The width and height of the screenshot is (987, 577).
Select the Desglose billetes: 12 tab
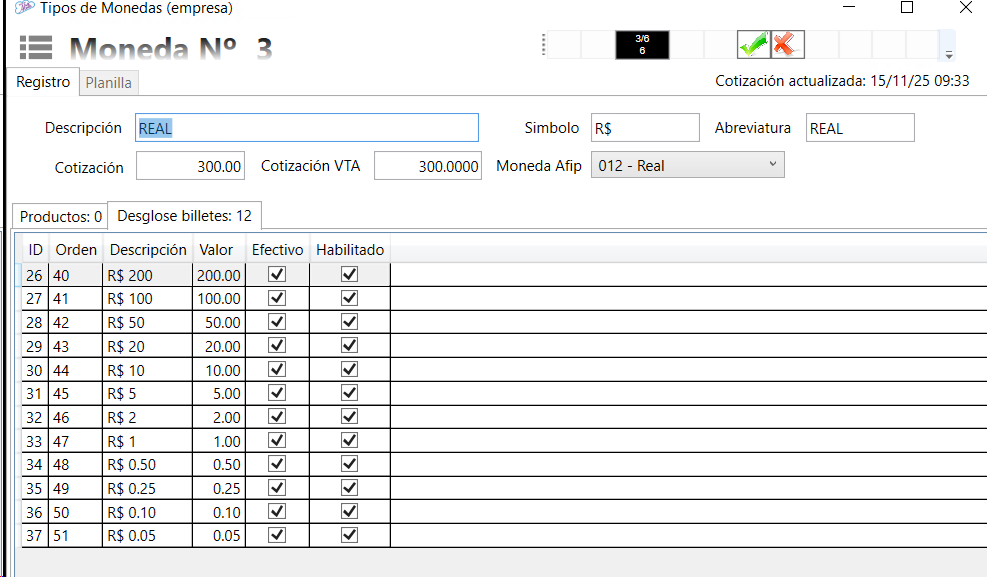pos(184,216)
